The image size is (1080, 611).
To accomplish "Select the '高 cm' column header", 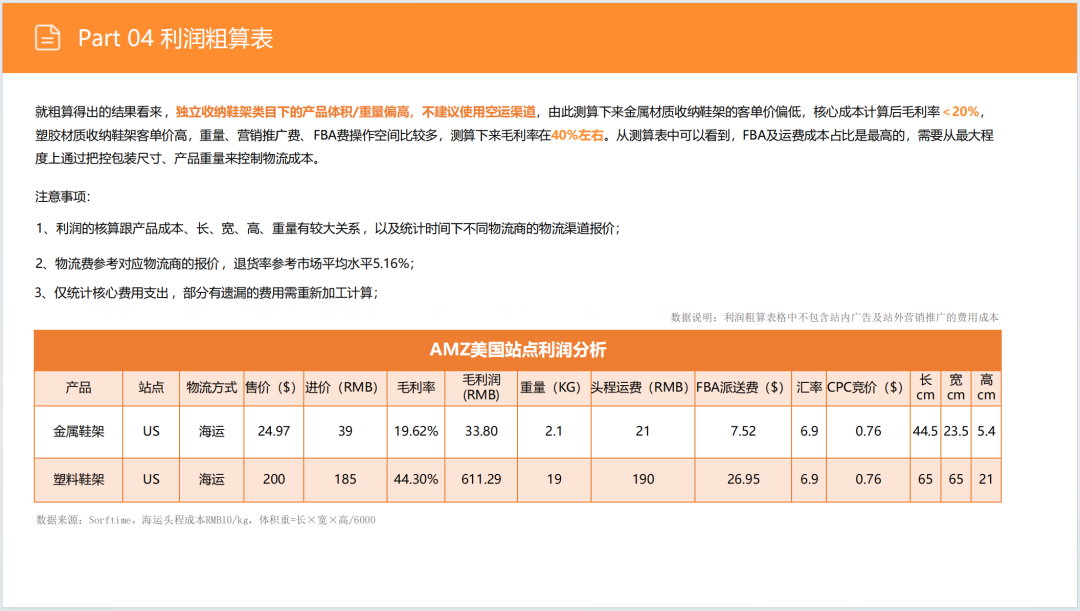I will (986, 387).
